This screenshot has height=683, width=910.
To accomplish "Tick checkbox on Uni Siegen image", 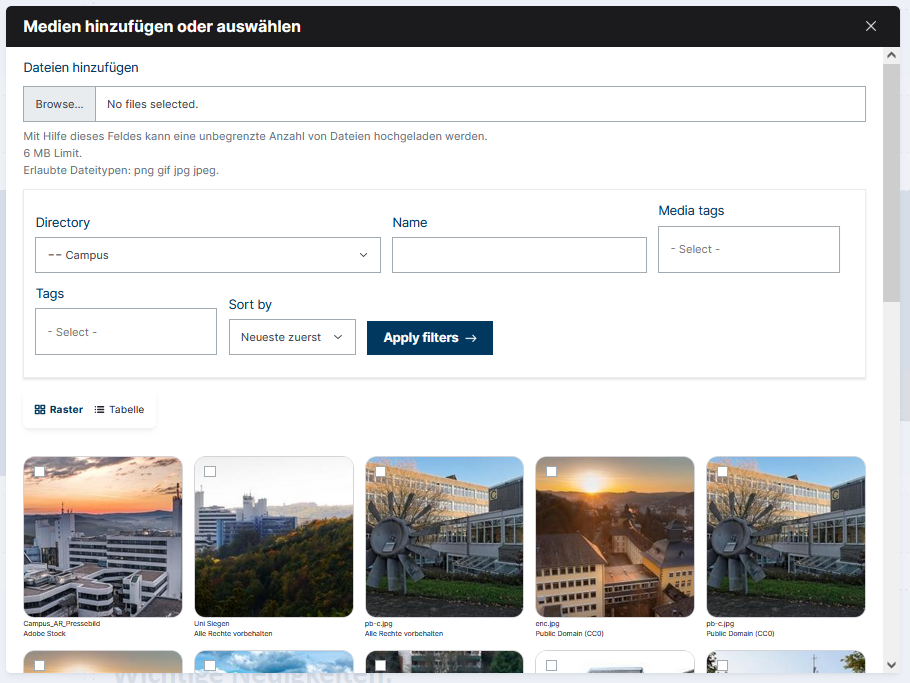I will coord(210,471).
